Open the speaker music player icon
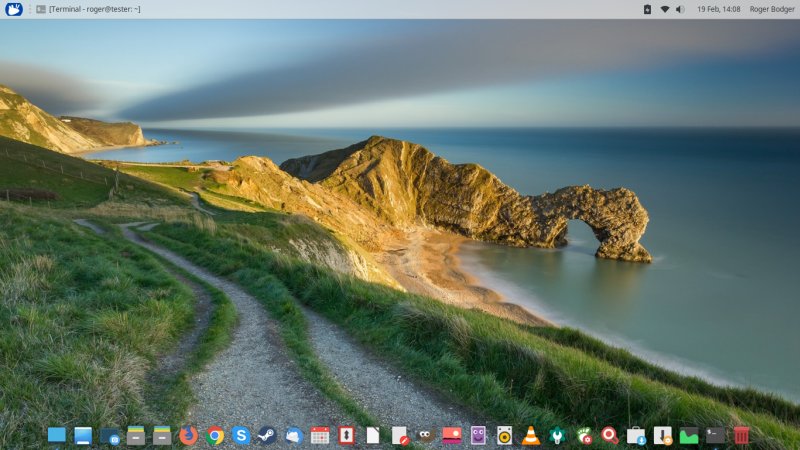The width and height of the screenshot is (800, 450). pyautogui.click(x=504, y=435)
